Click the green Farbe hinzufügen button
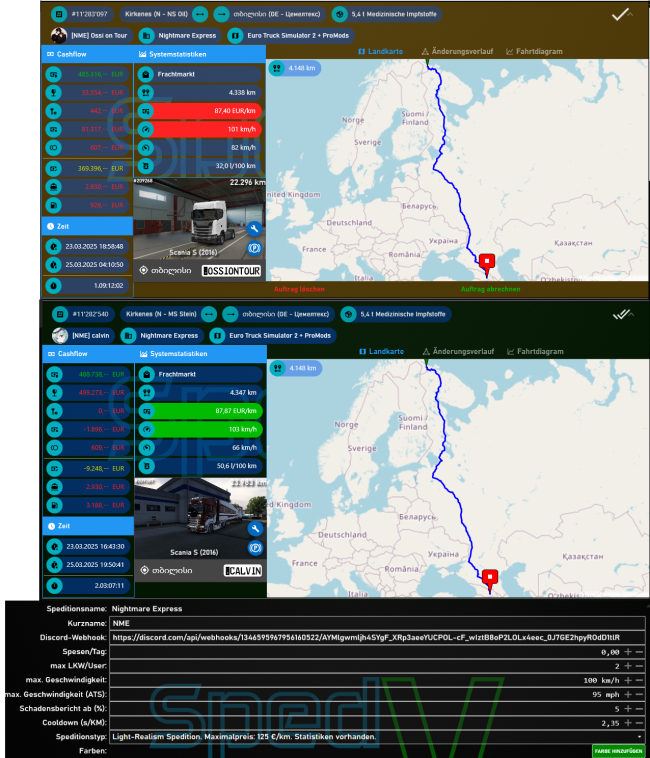This screenshot has width=650, height=758. (618, 751)
